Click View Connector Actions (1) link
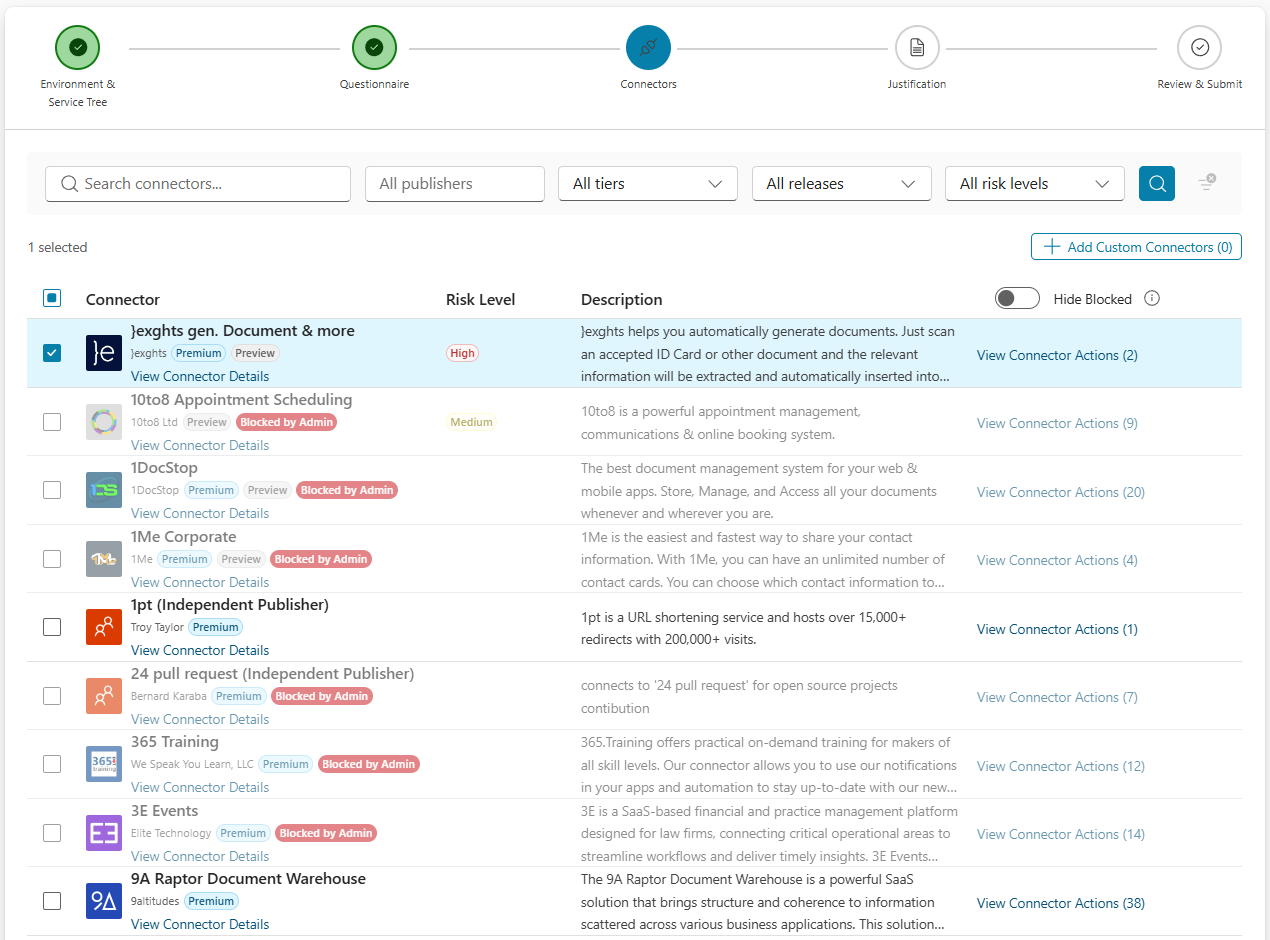The image size is (1270, 940). 1057,629
